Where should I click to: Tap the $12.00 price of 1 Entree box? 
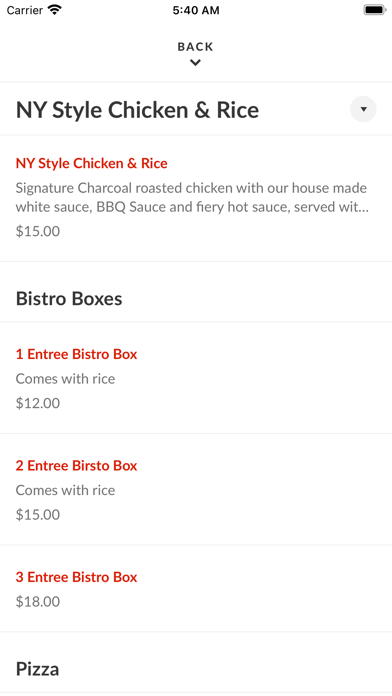click(38, 403)
